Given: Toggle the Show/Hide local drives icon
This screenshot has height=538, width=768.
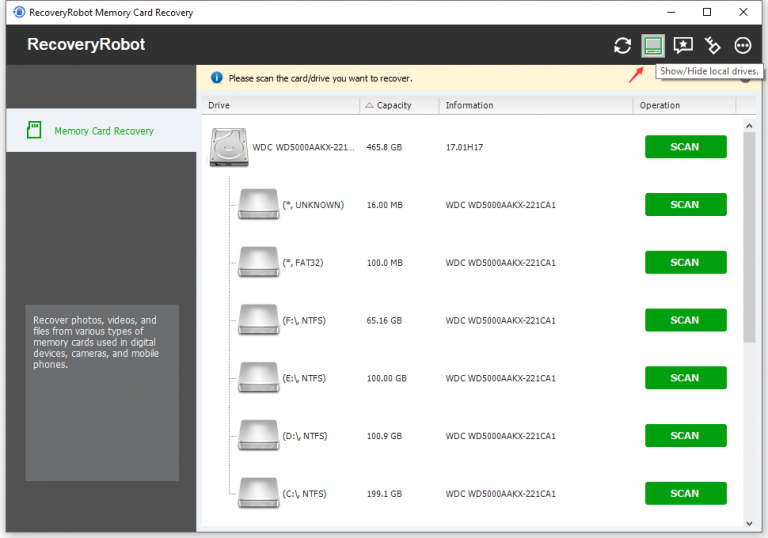Looking at the screenshot, I should [653, 46].
